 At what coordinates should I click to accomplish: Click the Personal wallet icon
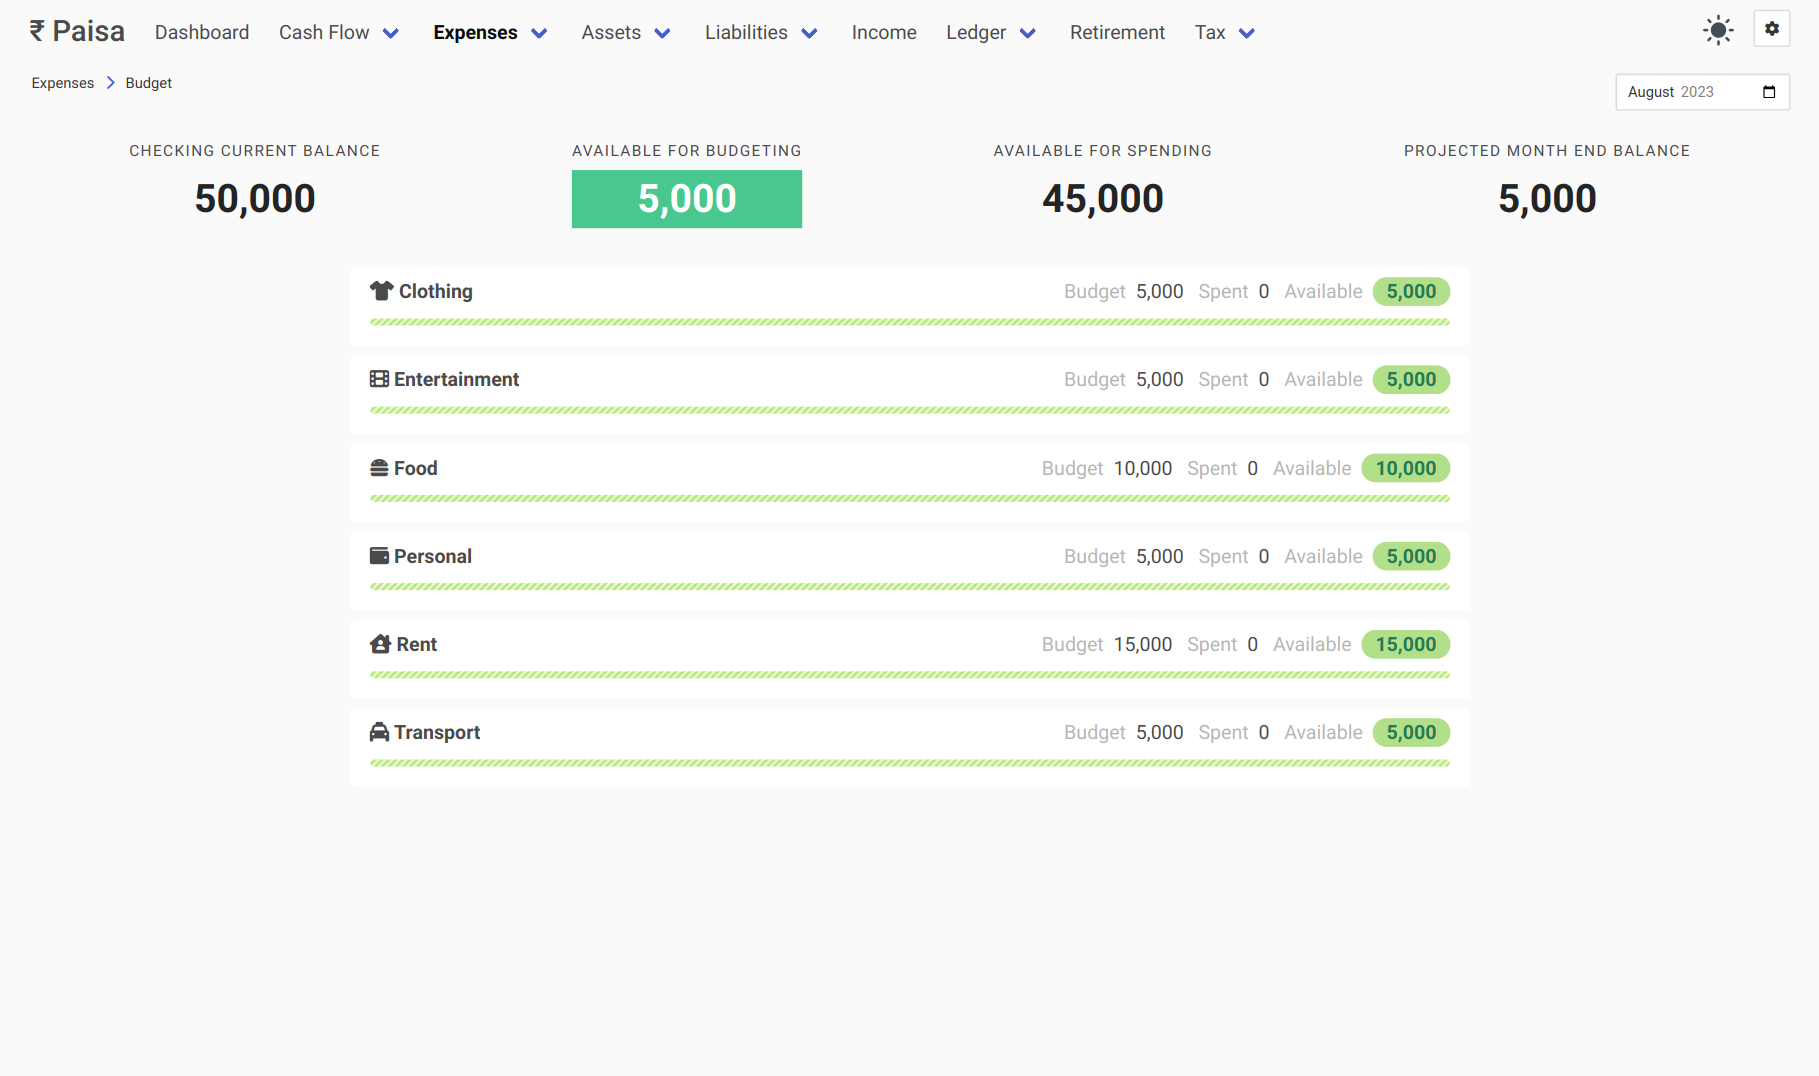[x=379, y=556]
